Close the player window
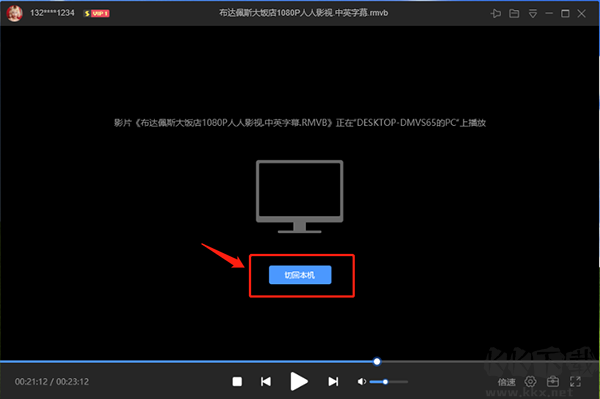The width and height of the screenshot is (600, 399). click(x=582, y=14)
